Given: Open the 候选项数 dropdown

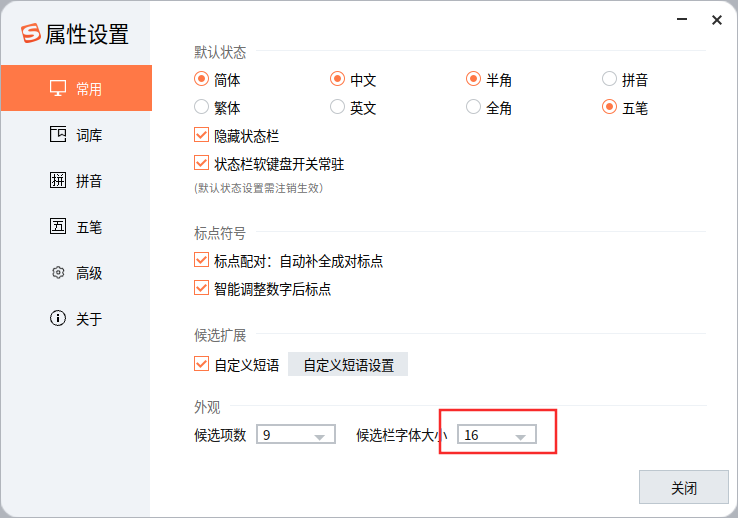Looking at the screenshot, I should click(296, 434).
